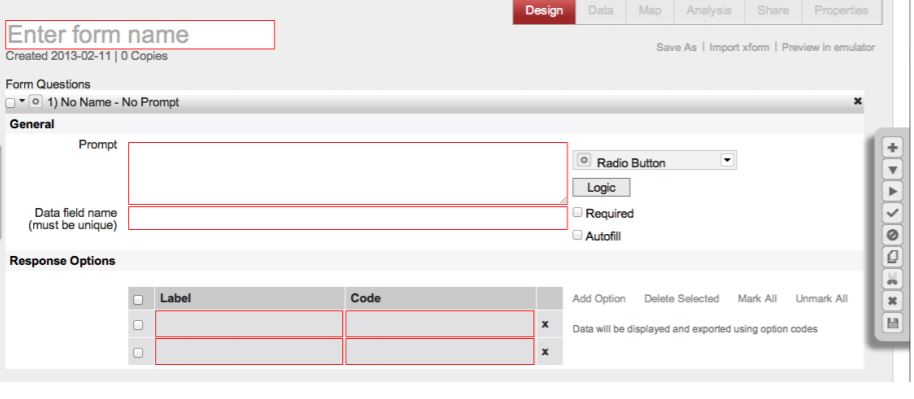Enable the Autofill checkbox

tap(578, 236)
